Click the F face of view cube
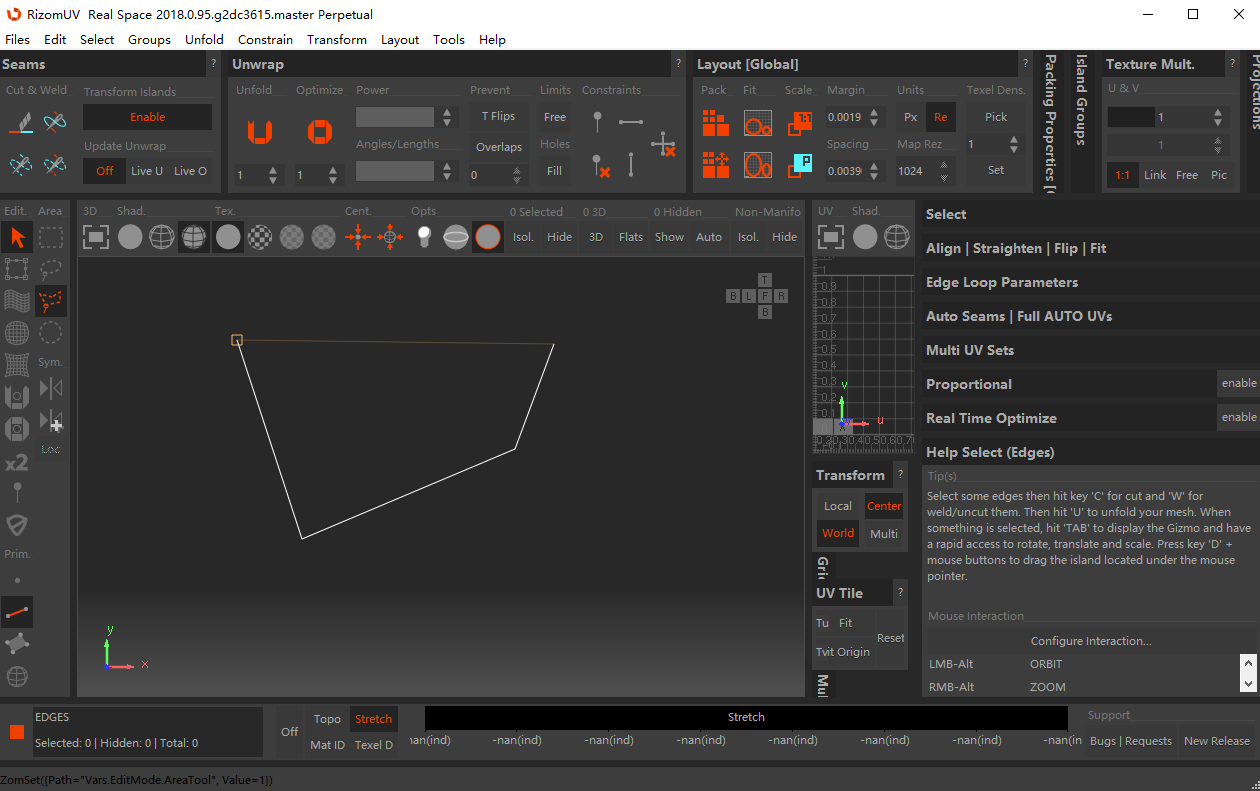Screen dimensions: 1260x791 coord(765,296)
